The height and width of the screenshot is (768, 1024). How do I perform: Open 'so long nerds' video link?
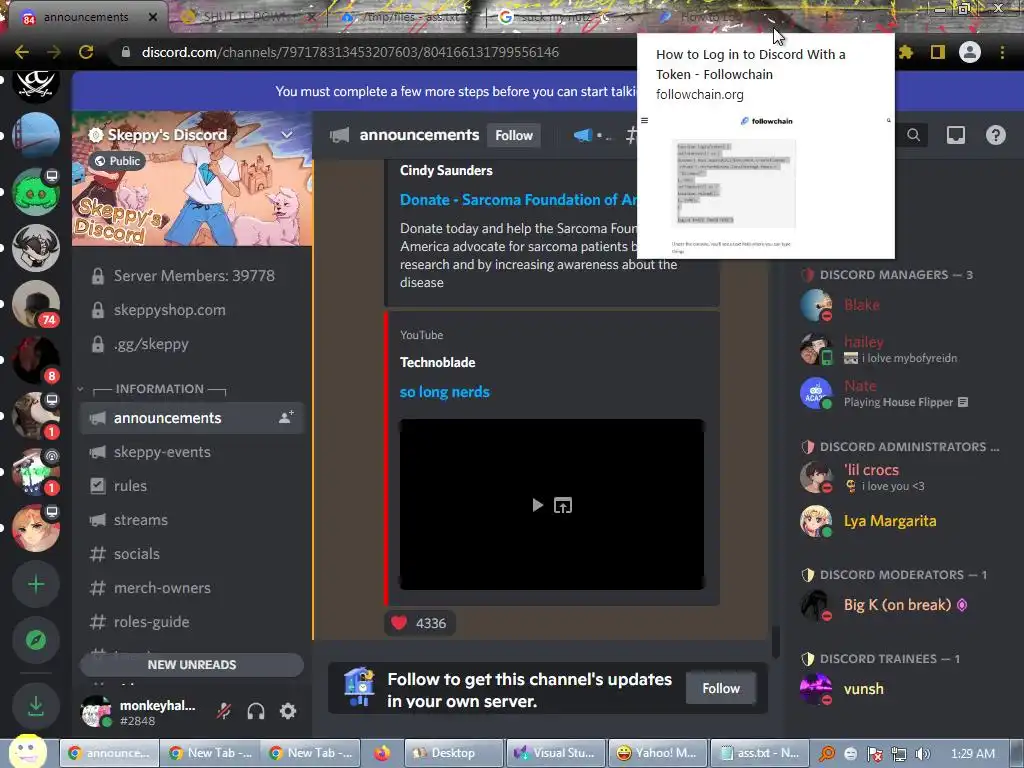(445, 392)
